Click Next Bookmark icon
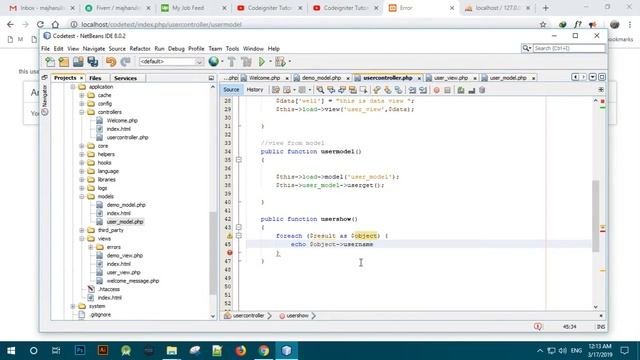Image resolution: width=640 pixels, height=360 pixels. click(387, 90)
